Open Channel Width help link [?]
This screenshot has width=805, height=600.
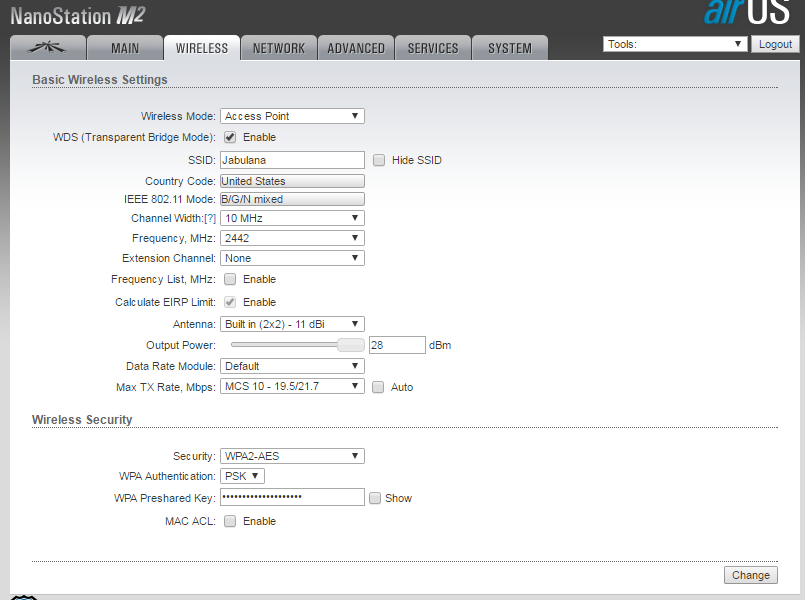tap(210, 218)
